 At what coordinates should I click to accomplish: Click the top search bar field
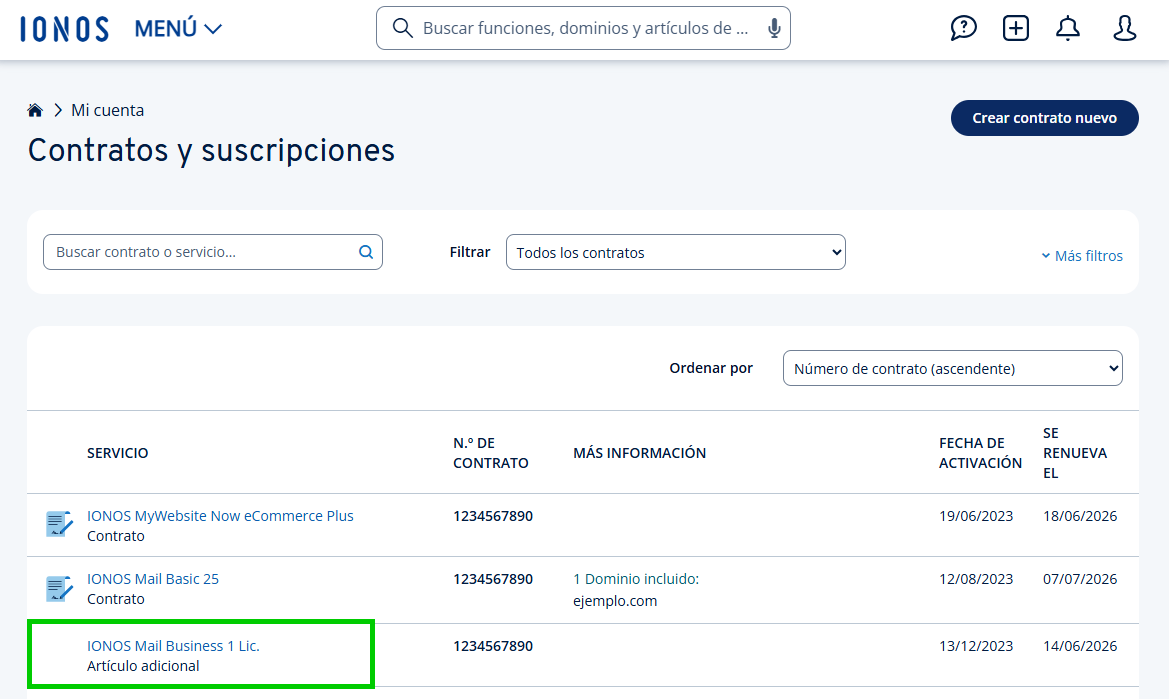[x=583, y=28]
